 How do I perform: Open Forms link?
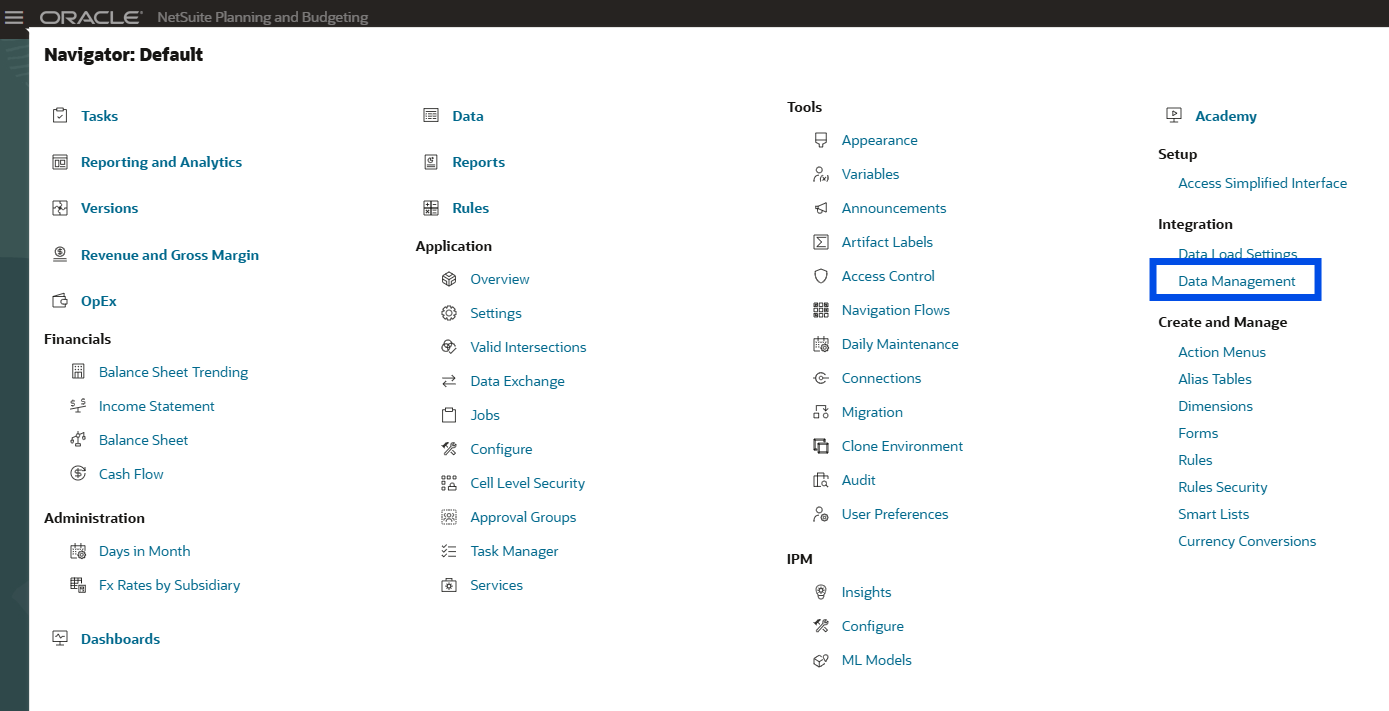1198,433
